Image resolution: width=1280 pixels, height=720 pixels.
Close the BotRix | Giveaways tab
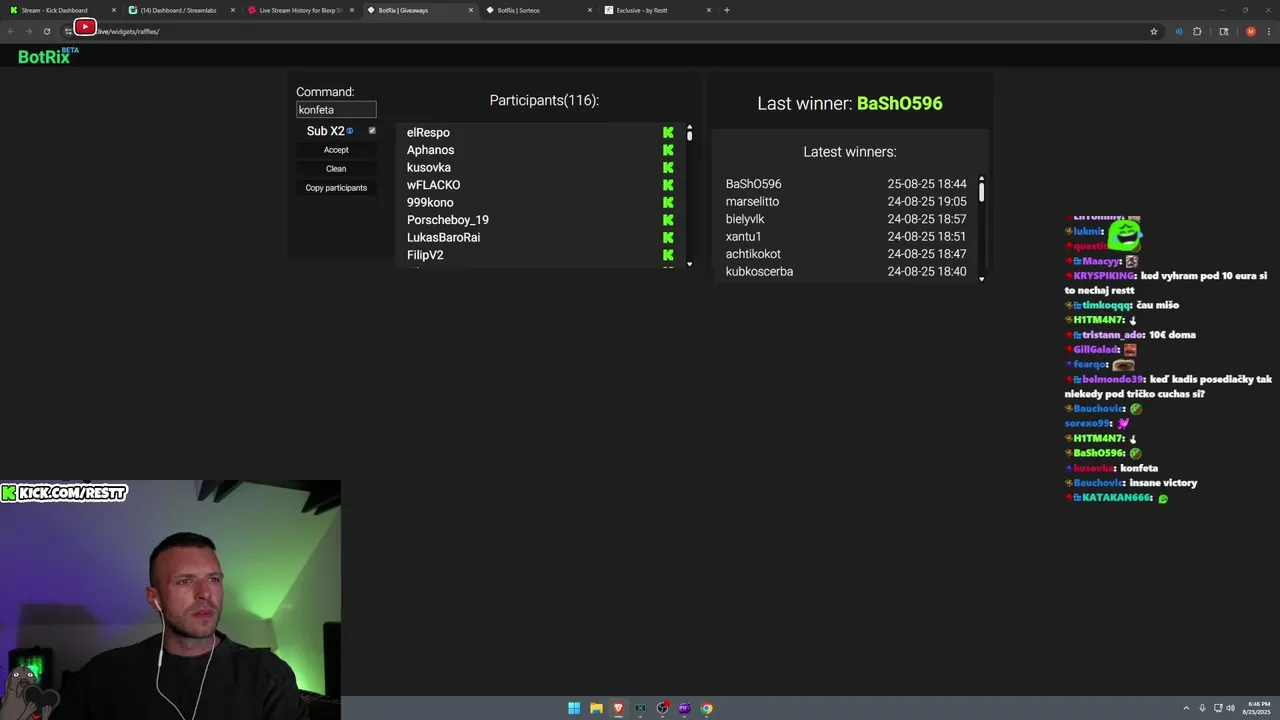click(471, 10)
